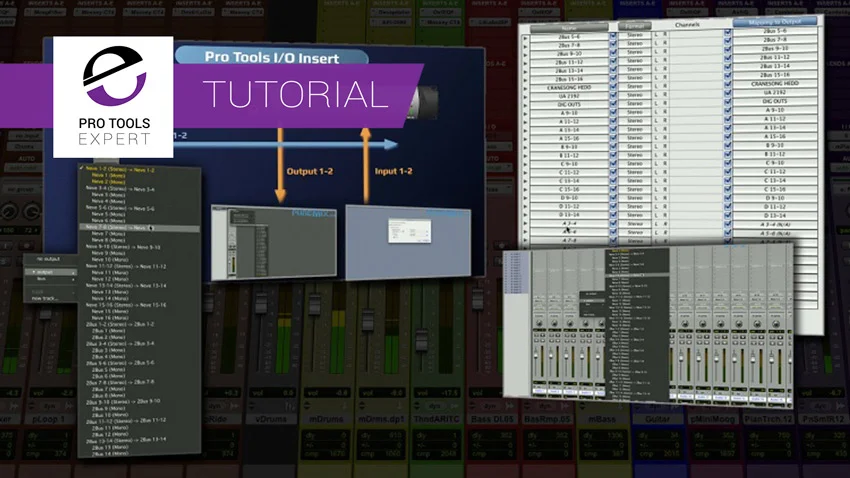Expand the A 9-10 row triangle
The height and width of the screenshot is (478, 850).
525,114
